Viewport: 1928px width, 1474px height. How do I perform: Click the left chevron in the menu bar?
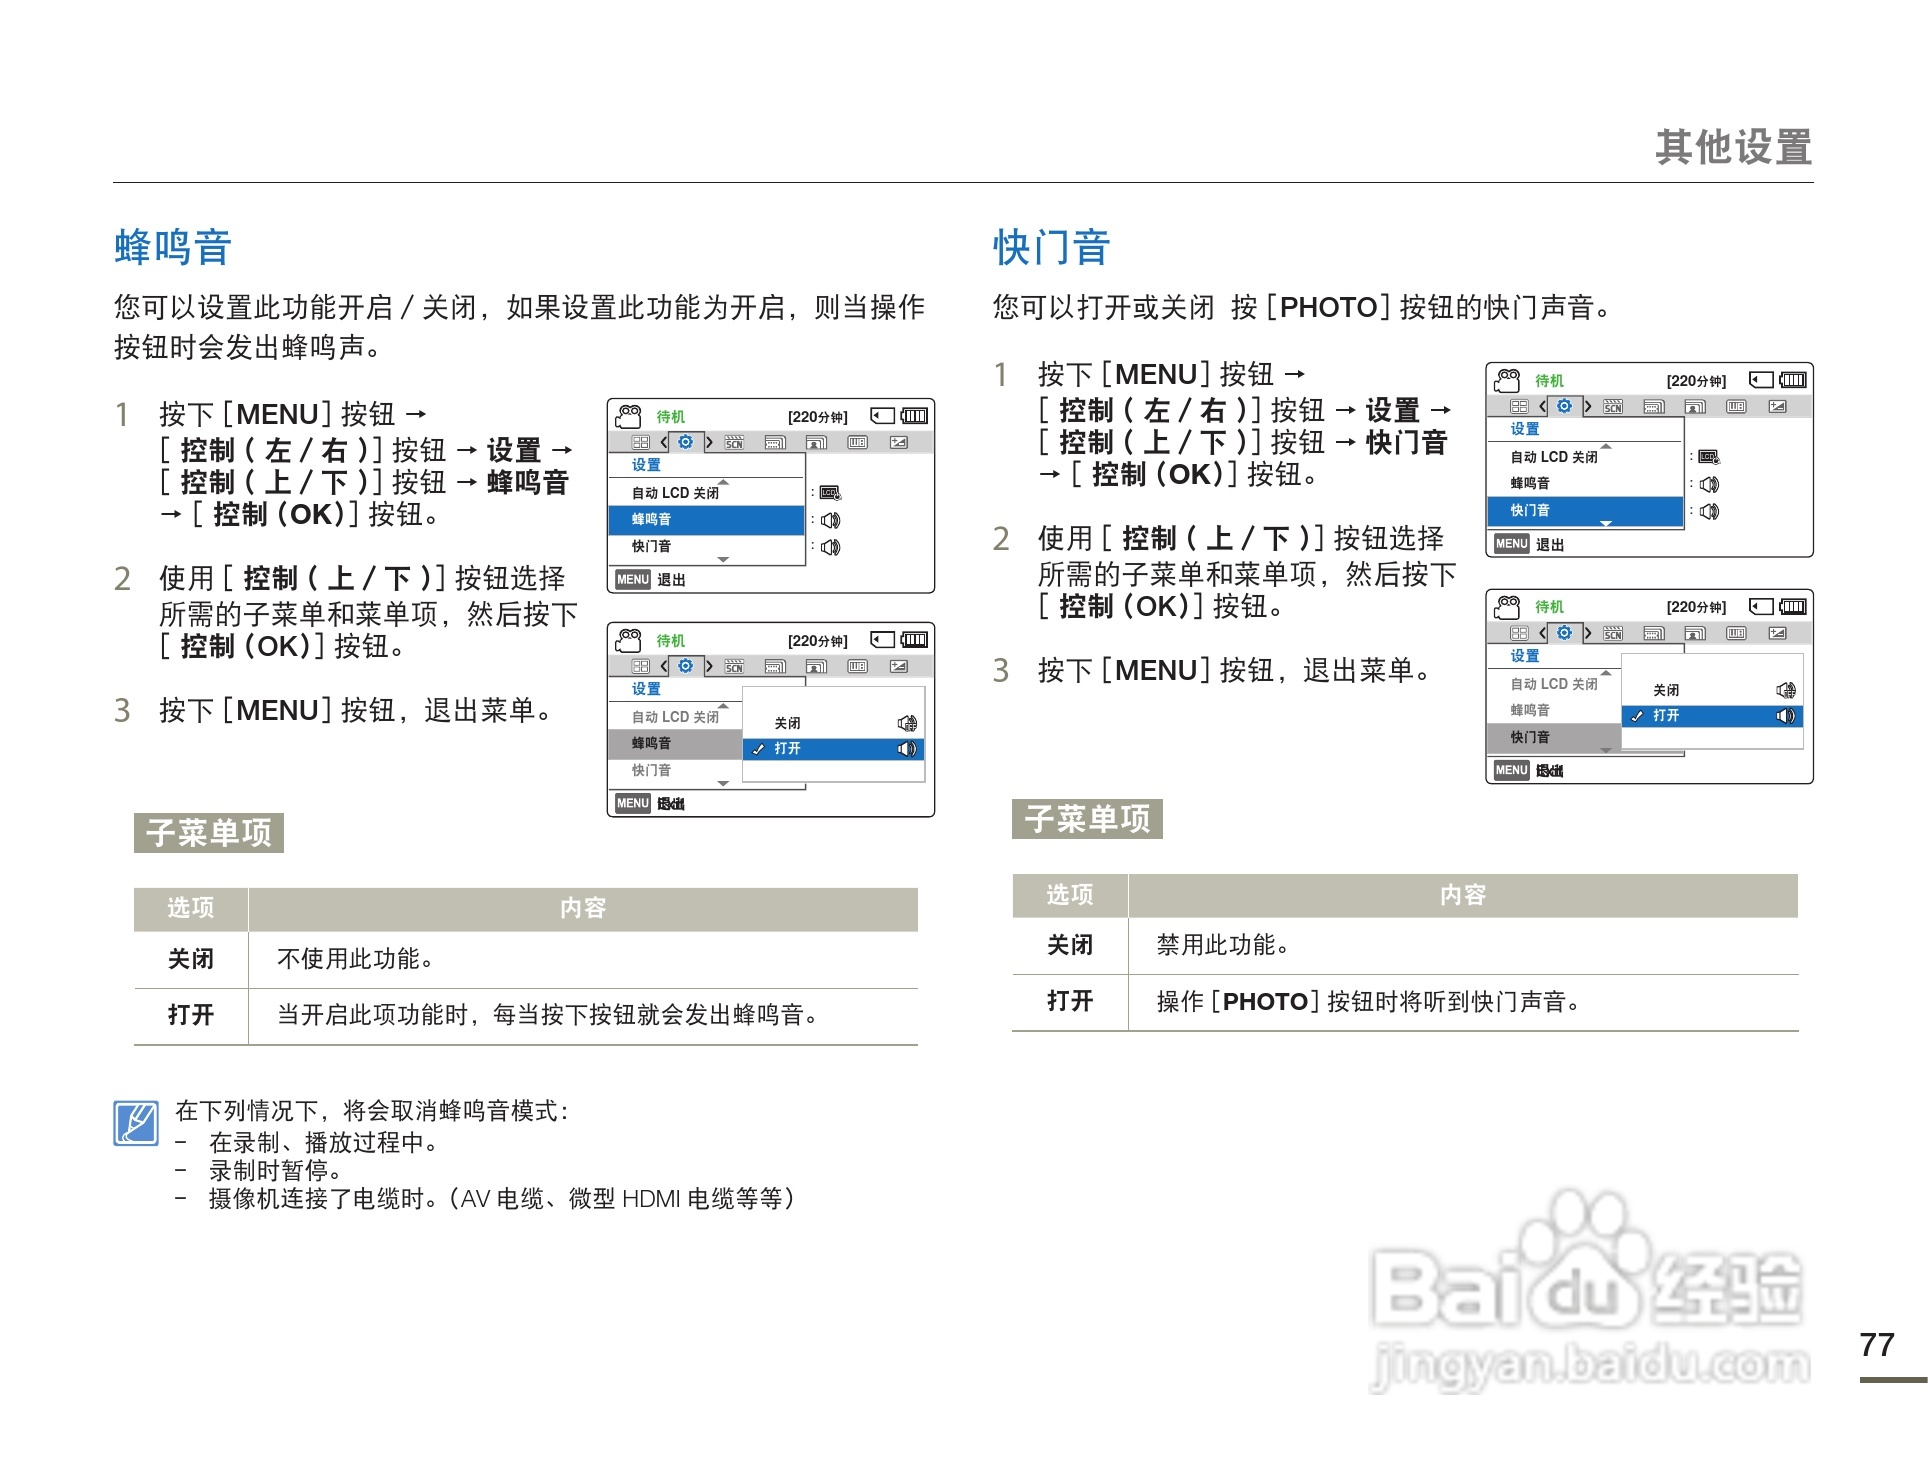coord(663,444)
